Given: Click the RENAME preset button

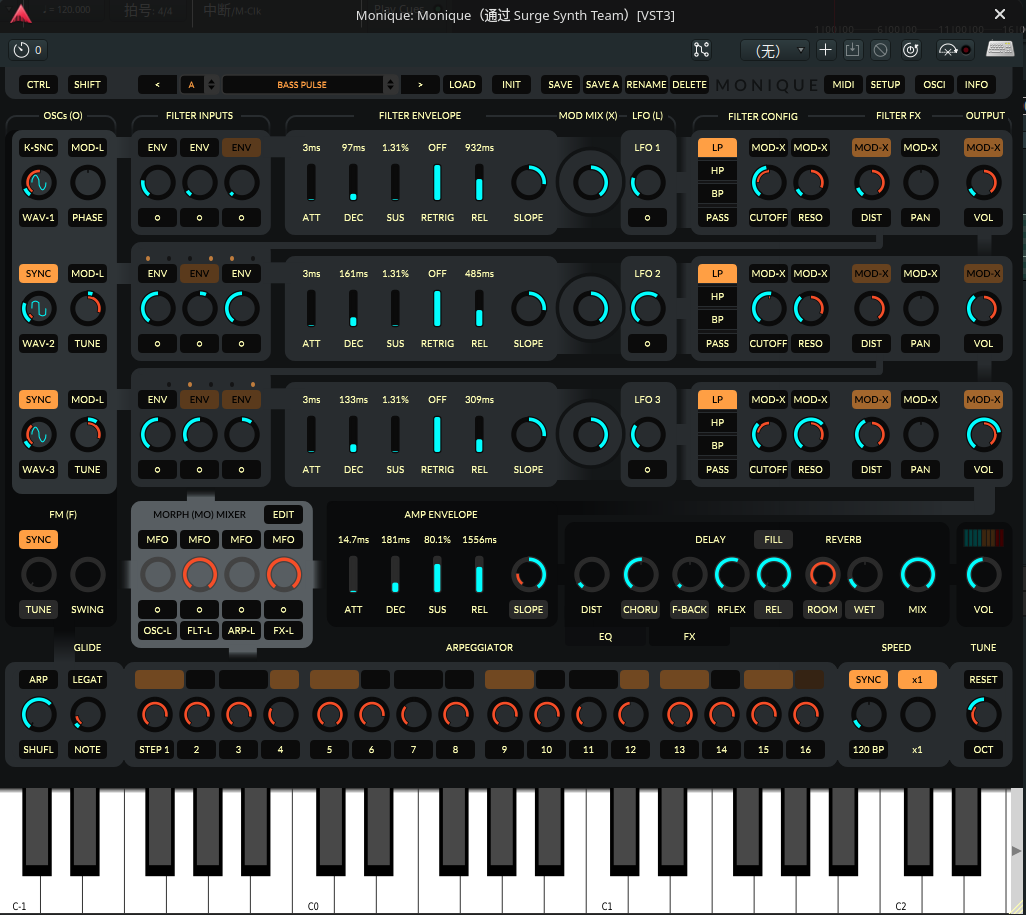Looking at the screenshot, I should click(646, 84).
